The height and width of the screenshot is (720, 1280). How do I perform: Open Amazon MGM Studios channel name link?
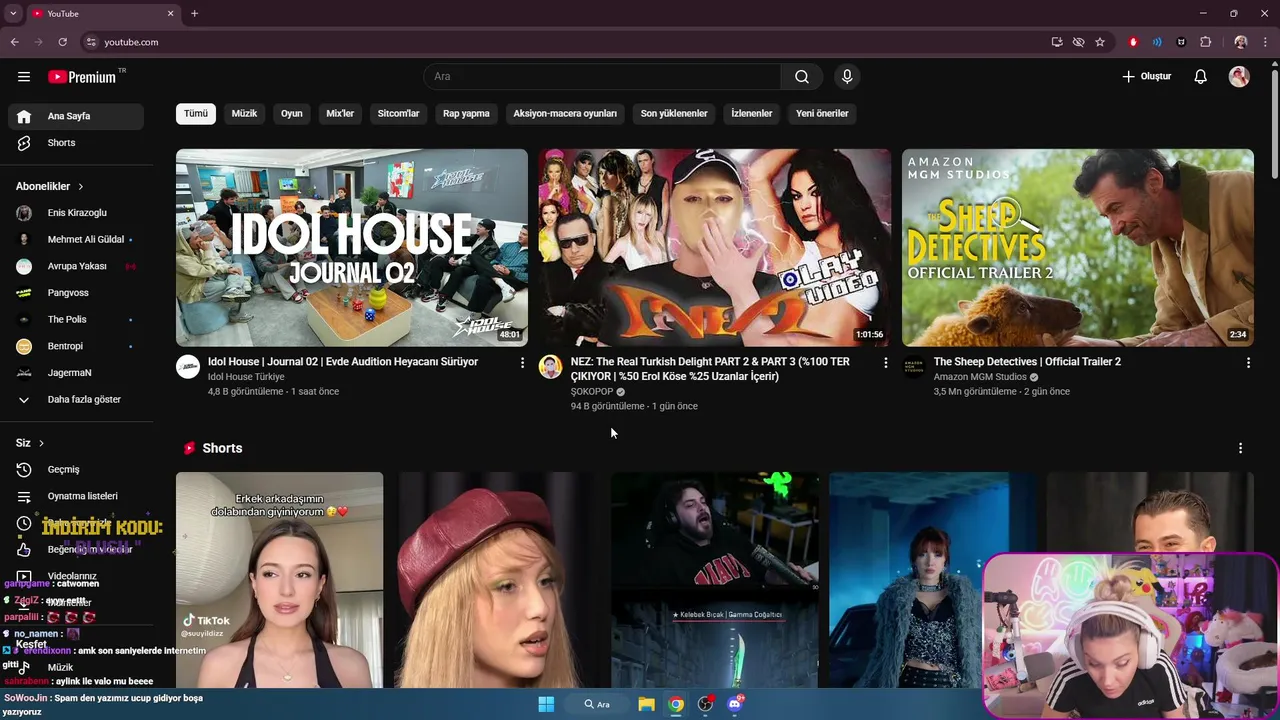click(x=980, y=377)
